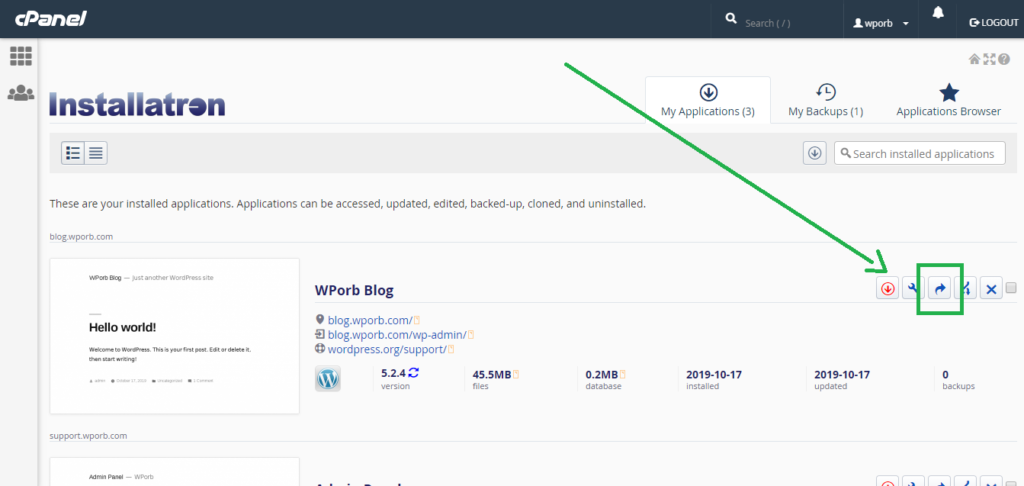Open the wrench edit icon for WPorb Blog
1024x486 pixels.
[x=914, y=288]
